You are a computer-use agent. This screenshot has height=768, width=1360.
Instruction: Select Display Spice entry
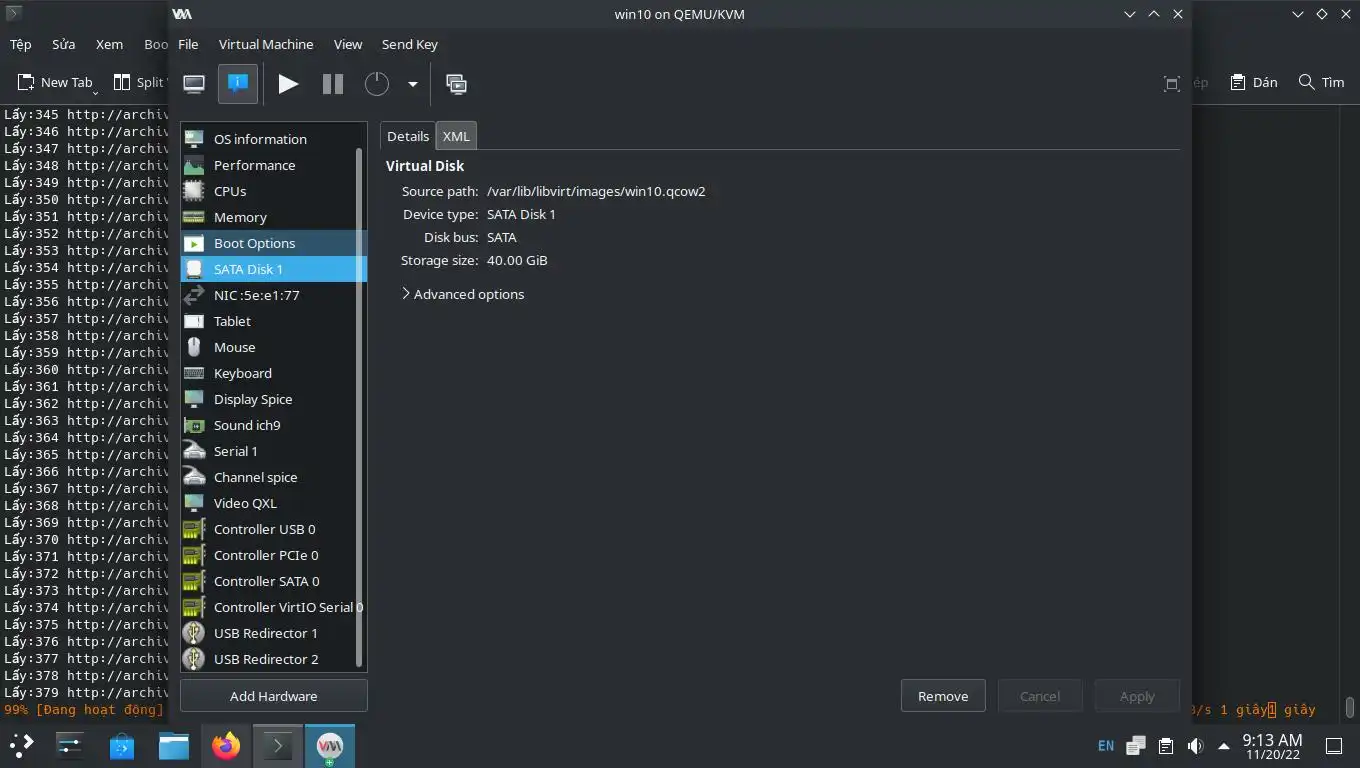273,399
